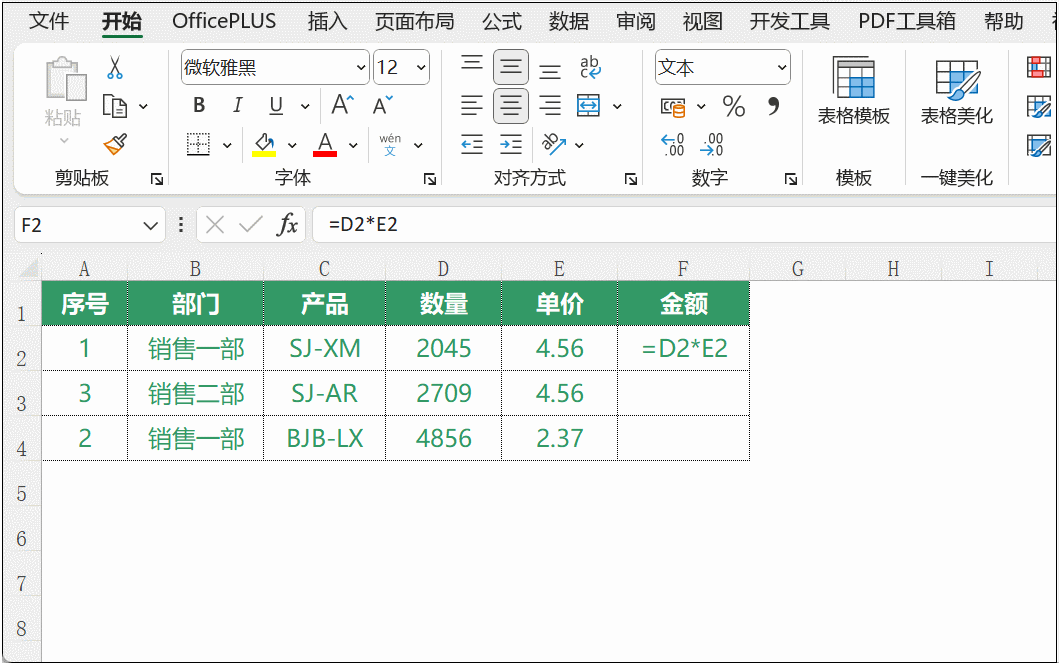
Task: Open merge cells dropdown arrow
Action: [617, 106]
